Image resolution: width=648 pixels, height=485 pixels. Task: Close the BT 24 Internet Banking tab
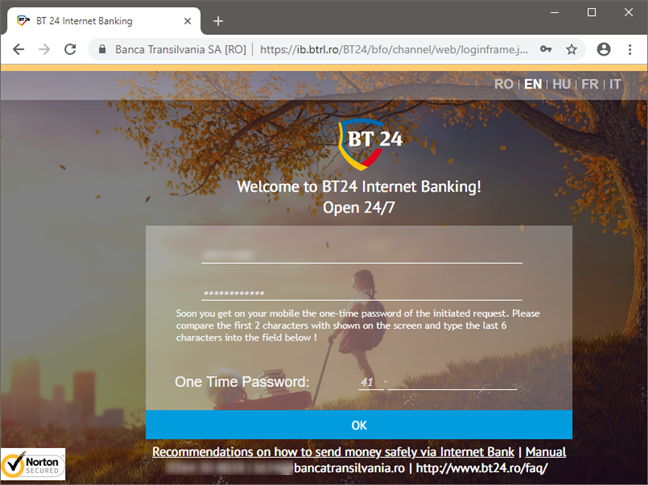tap(188, 21)
